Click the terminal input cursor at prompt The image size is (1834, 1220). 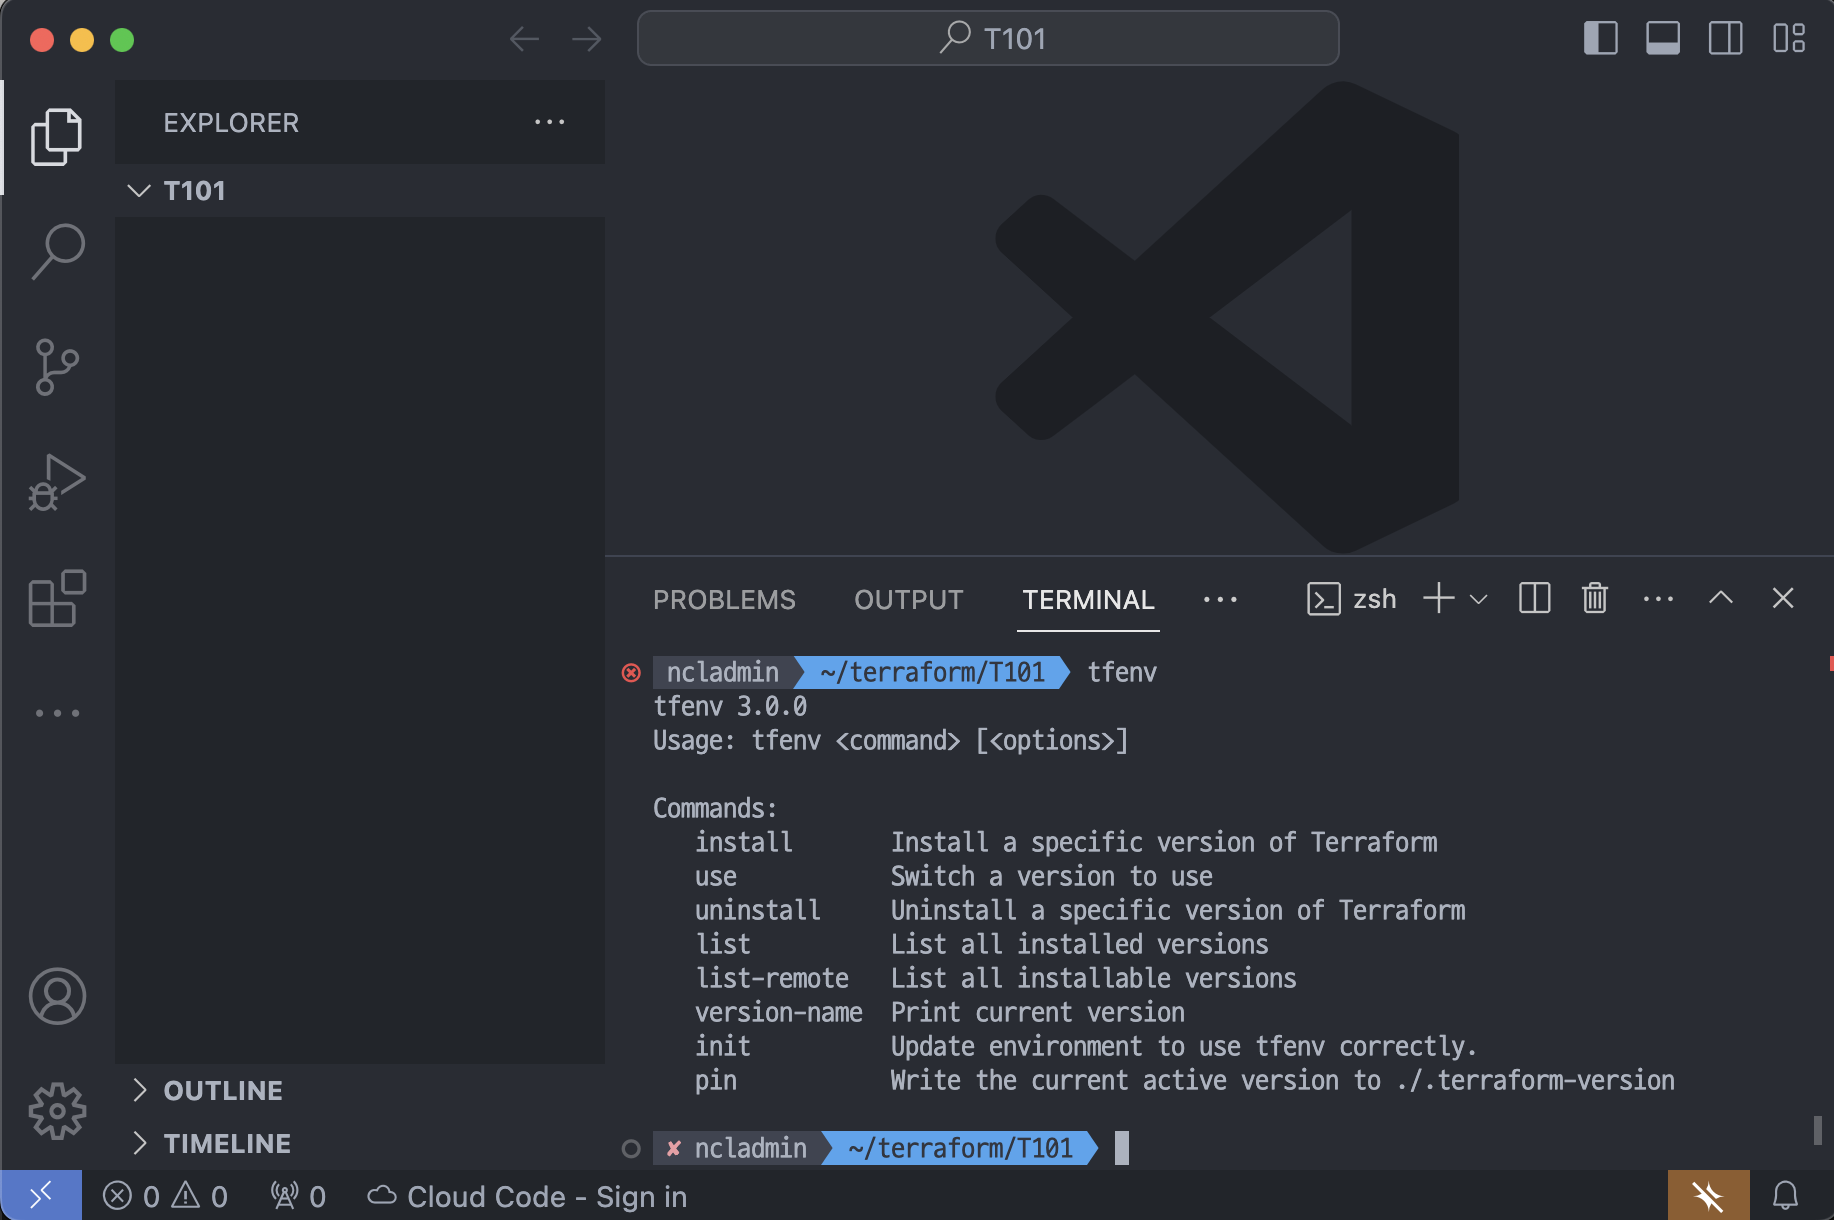[x=1122, y=1148]
